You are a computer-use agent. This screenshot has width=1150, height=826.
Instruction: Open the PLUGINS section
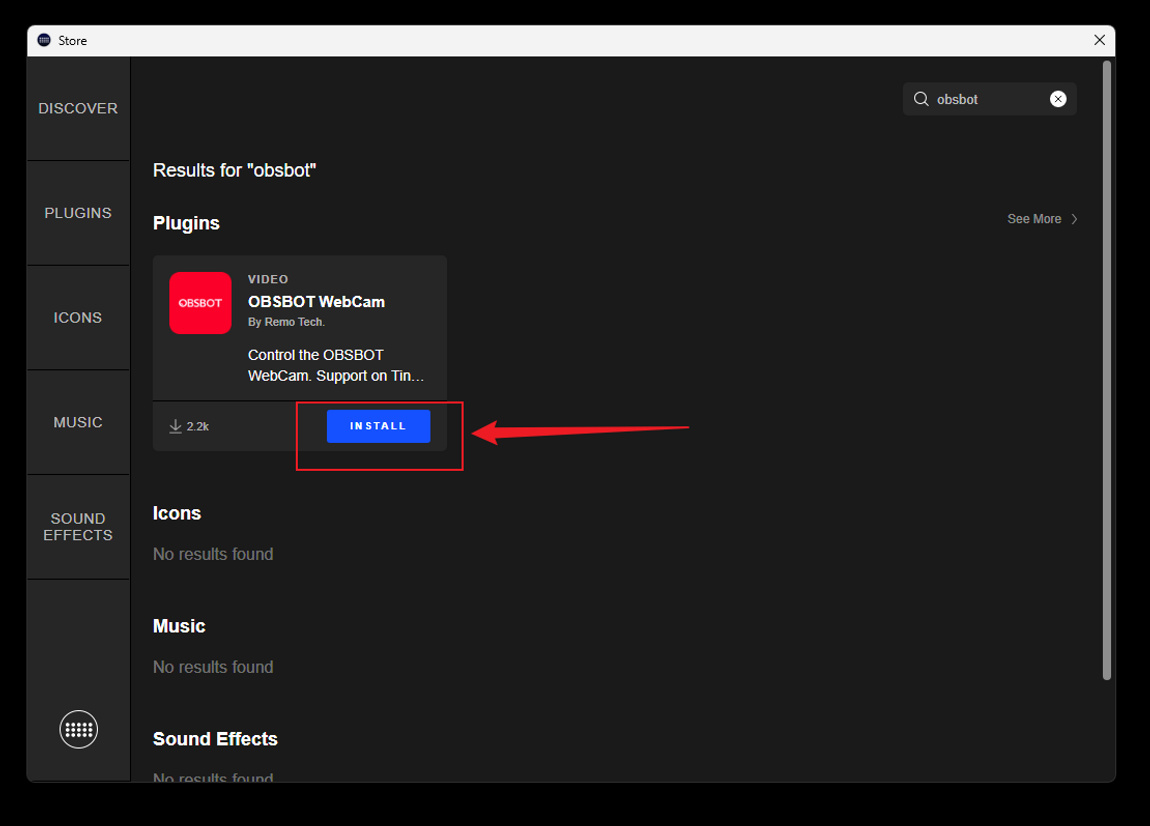[78, 212]
